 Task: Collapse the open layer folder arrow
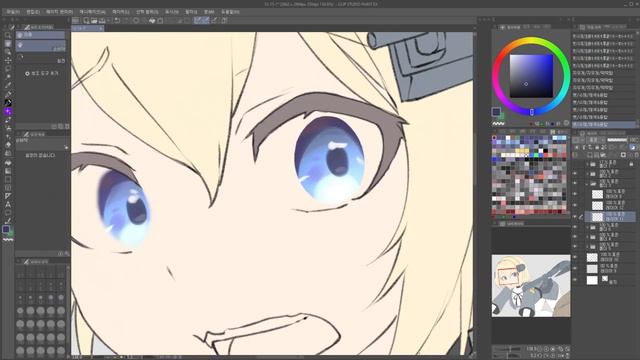click(x=587, y=184)
